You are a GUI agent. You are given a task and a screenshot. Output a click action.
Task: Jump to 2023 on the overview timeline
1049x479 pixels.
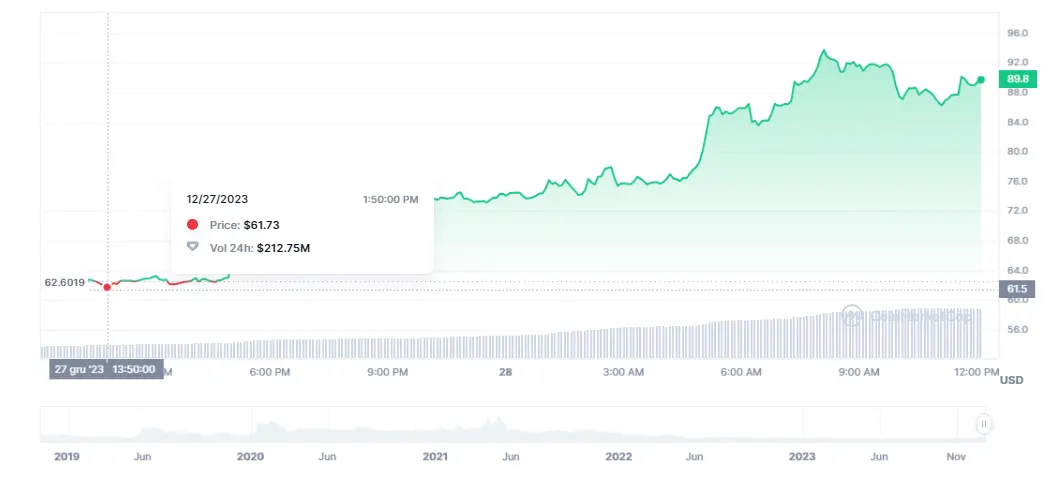click(x=803, y=456)
